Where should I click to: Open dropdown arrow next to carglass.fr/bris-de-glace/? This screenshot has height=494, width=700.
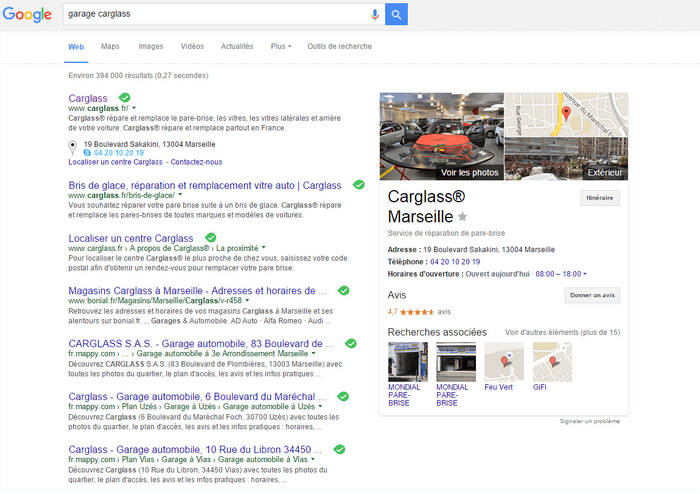pos(180,195)
